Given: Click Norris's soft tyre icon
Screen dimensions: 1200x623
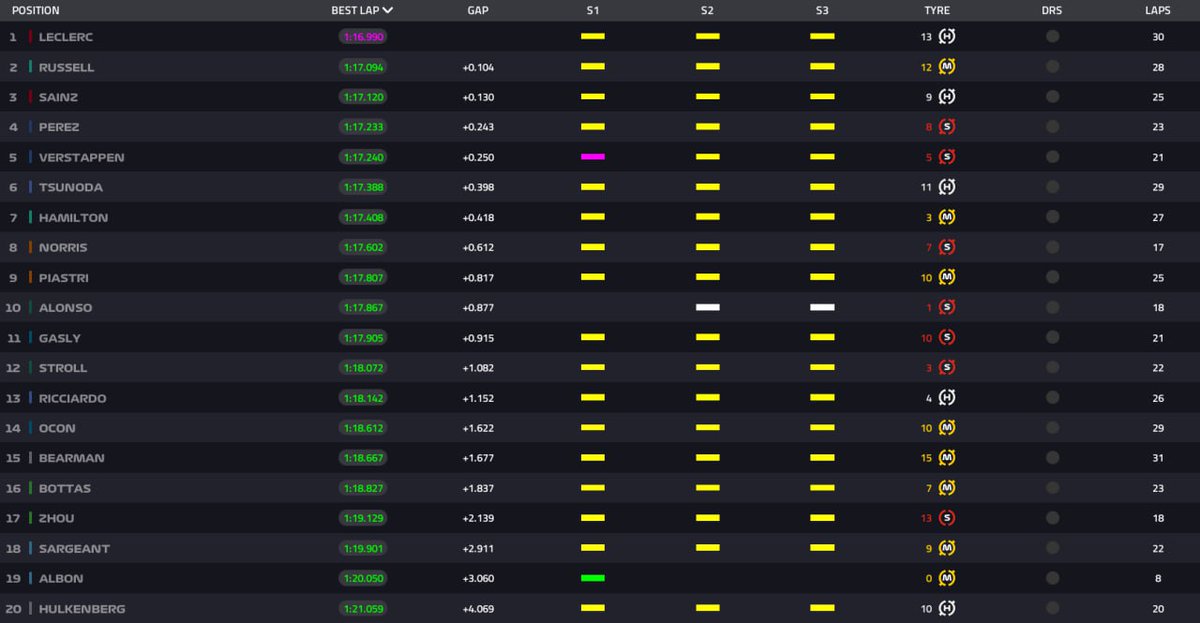Looking at the screenshot, I should click(x=947, y=247).
